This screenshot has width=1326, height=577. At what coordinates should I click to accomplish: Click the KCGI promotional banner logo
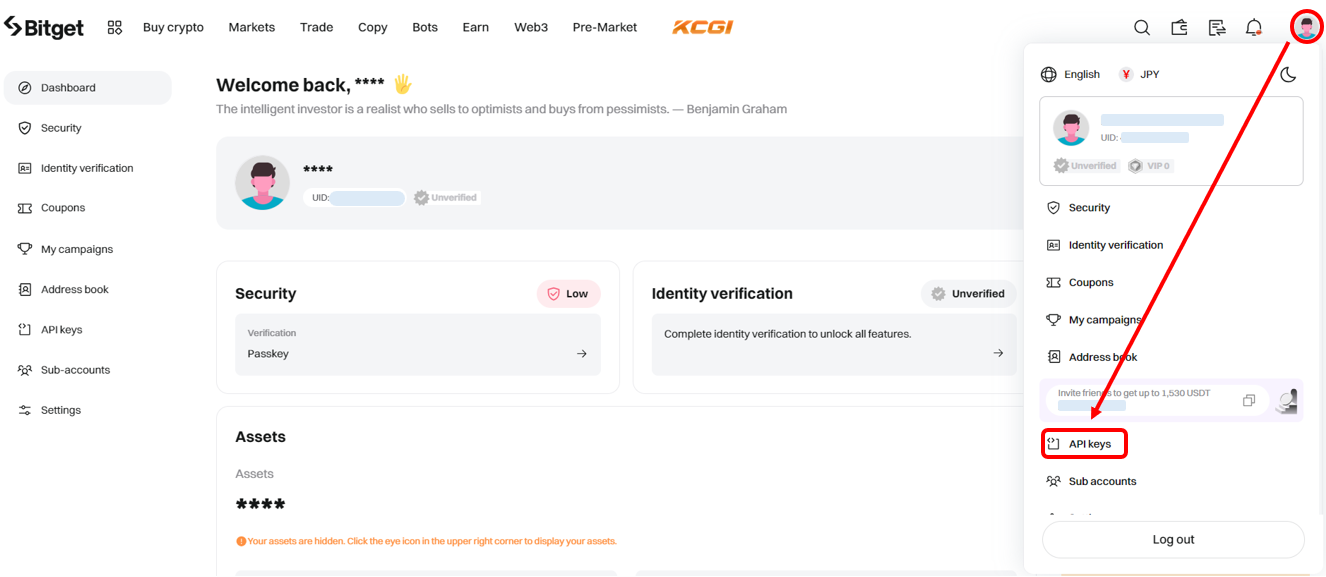(702, 28)
